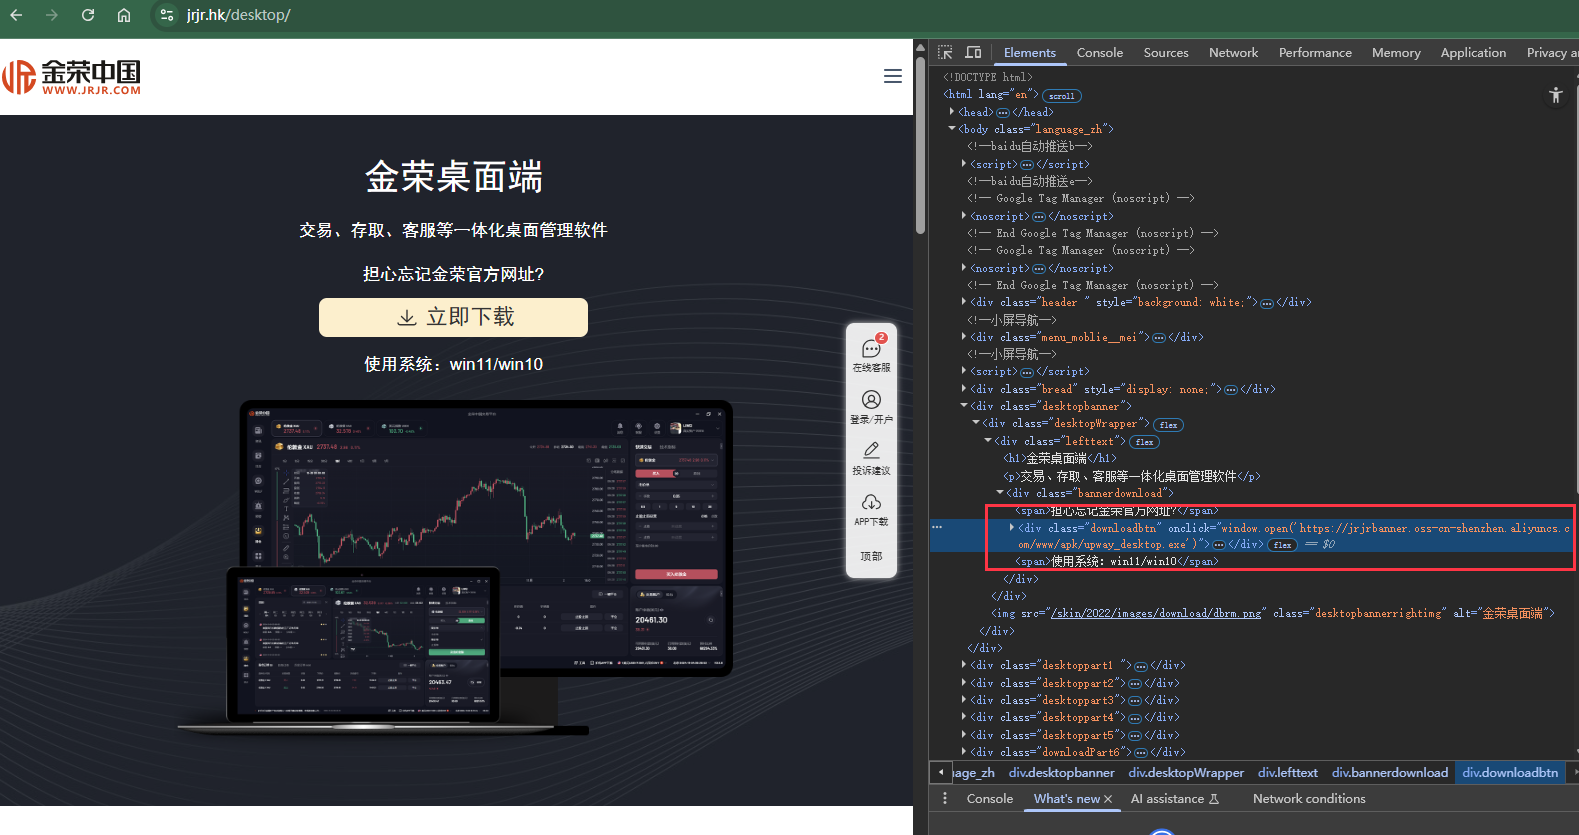Click the login/open account icon
The width and height of the screenshot is (1579, 835).
(871, 400)
